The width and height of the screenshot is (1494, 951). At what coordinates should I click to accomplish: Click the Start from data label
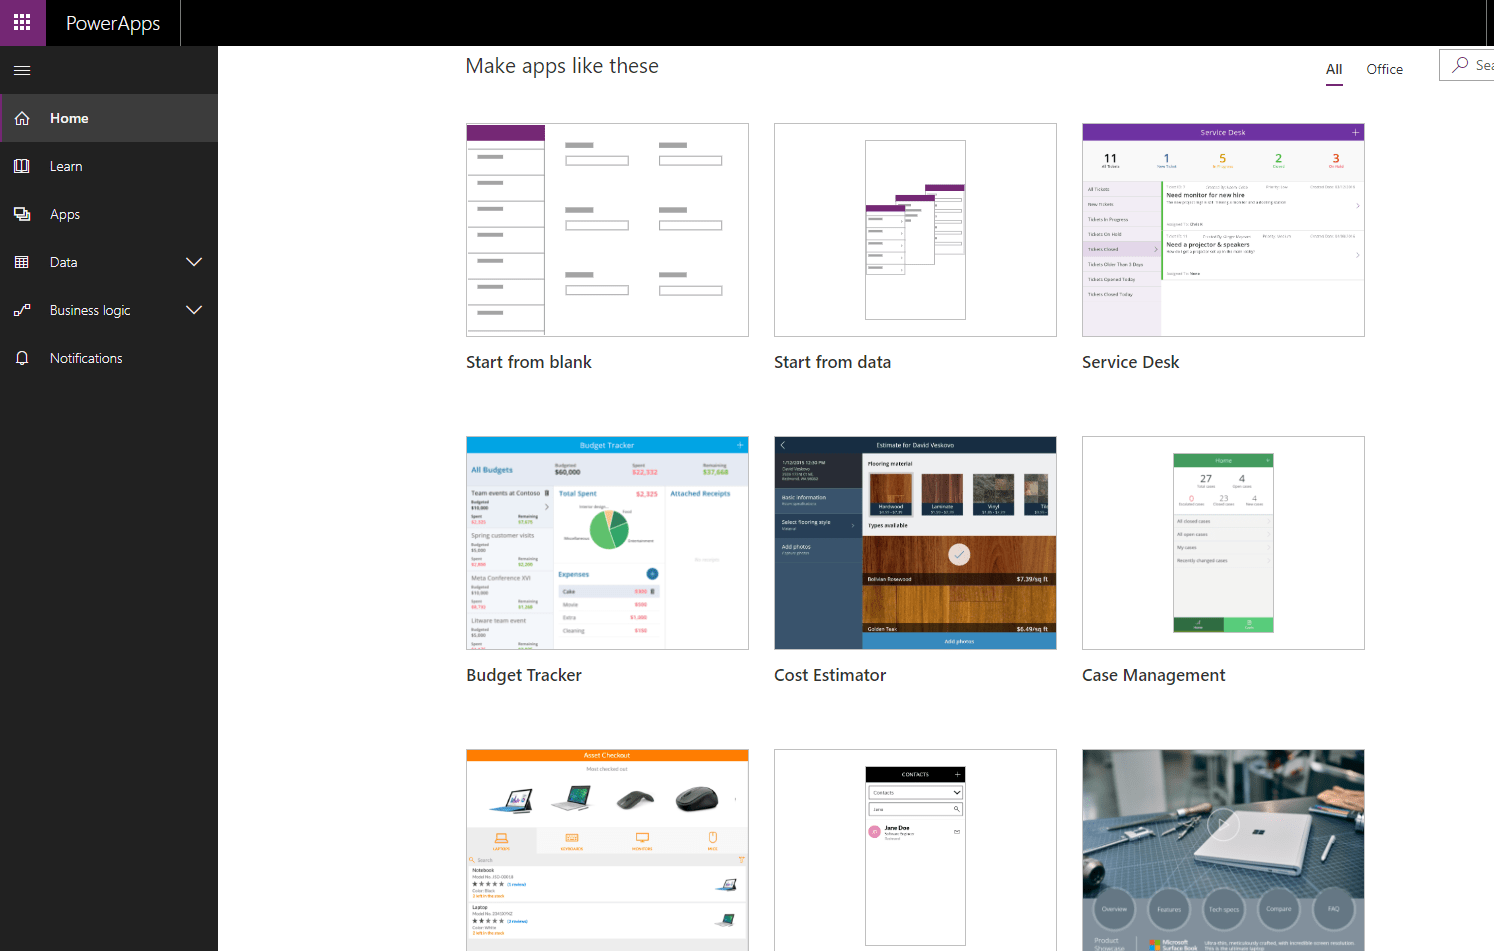[x=832, y=362]
